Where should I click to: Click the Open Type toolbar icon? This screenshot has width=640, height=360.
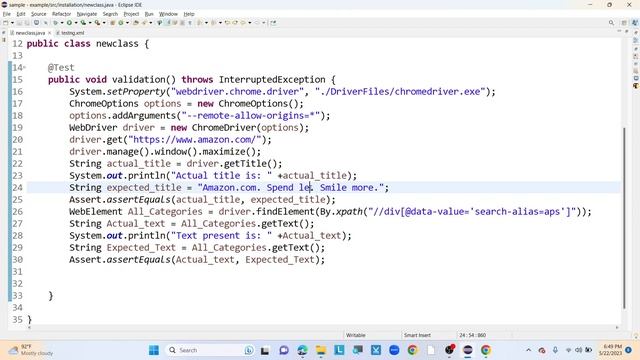[x=136, y=23]
